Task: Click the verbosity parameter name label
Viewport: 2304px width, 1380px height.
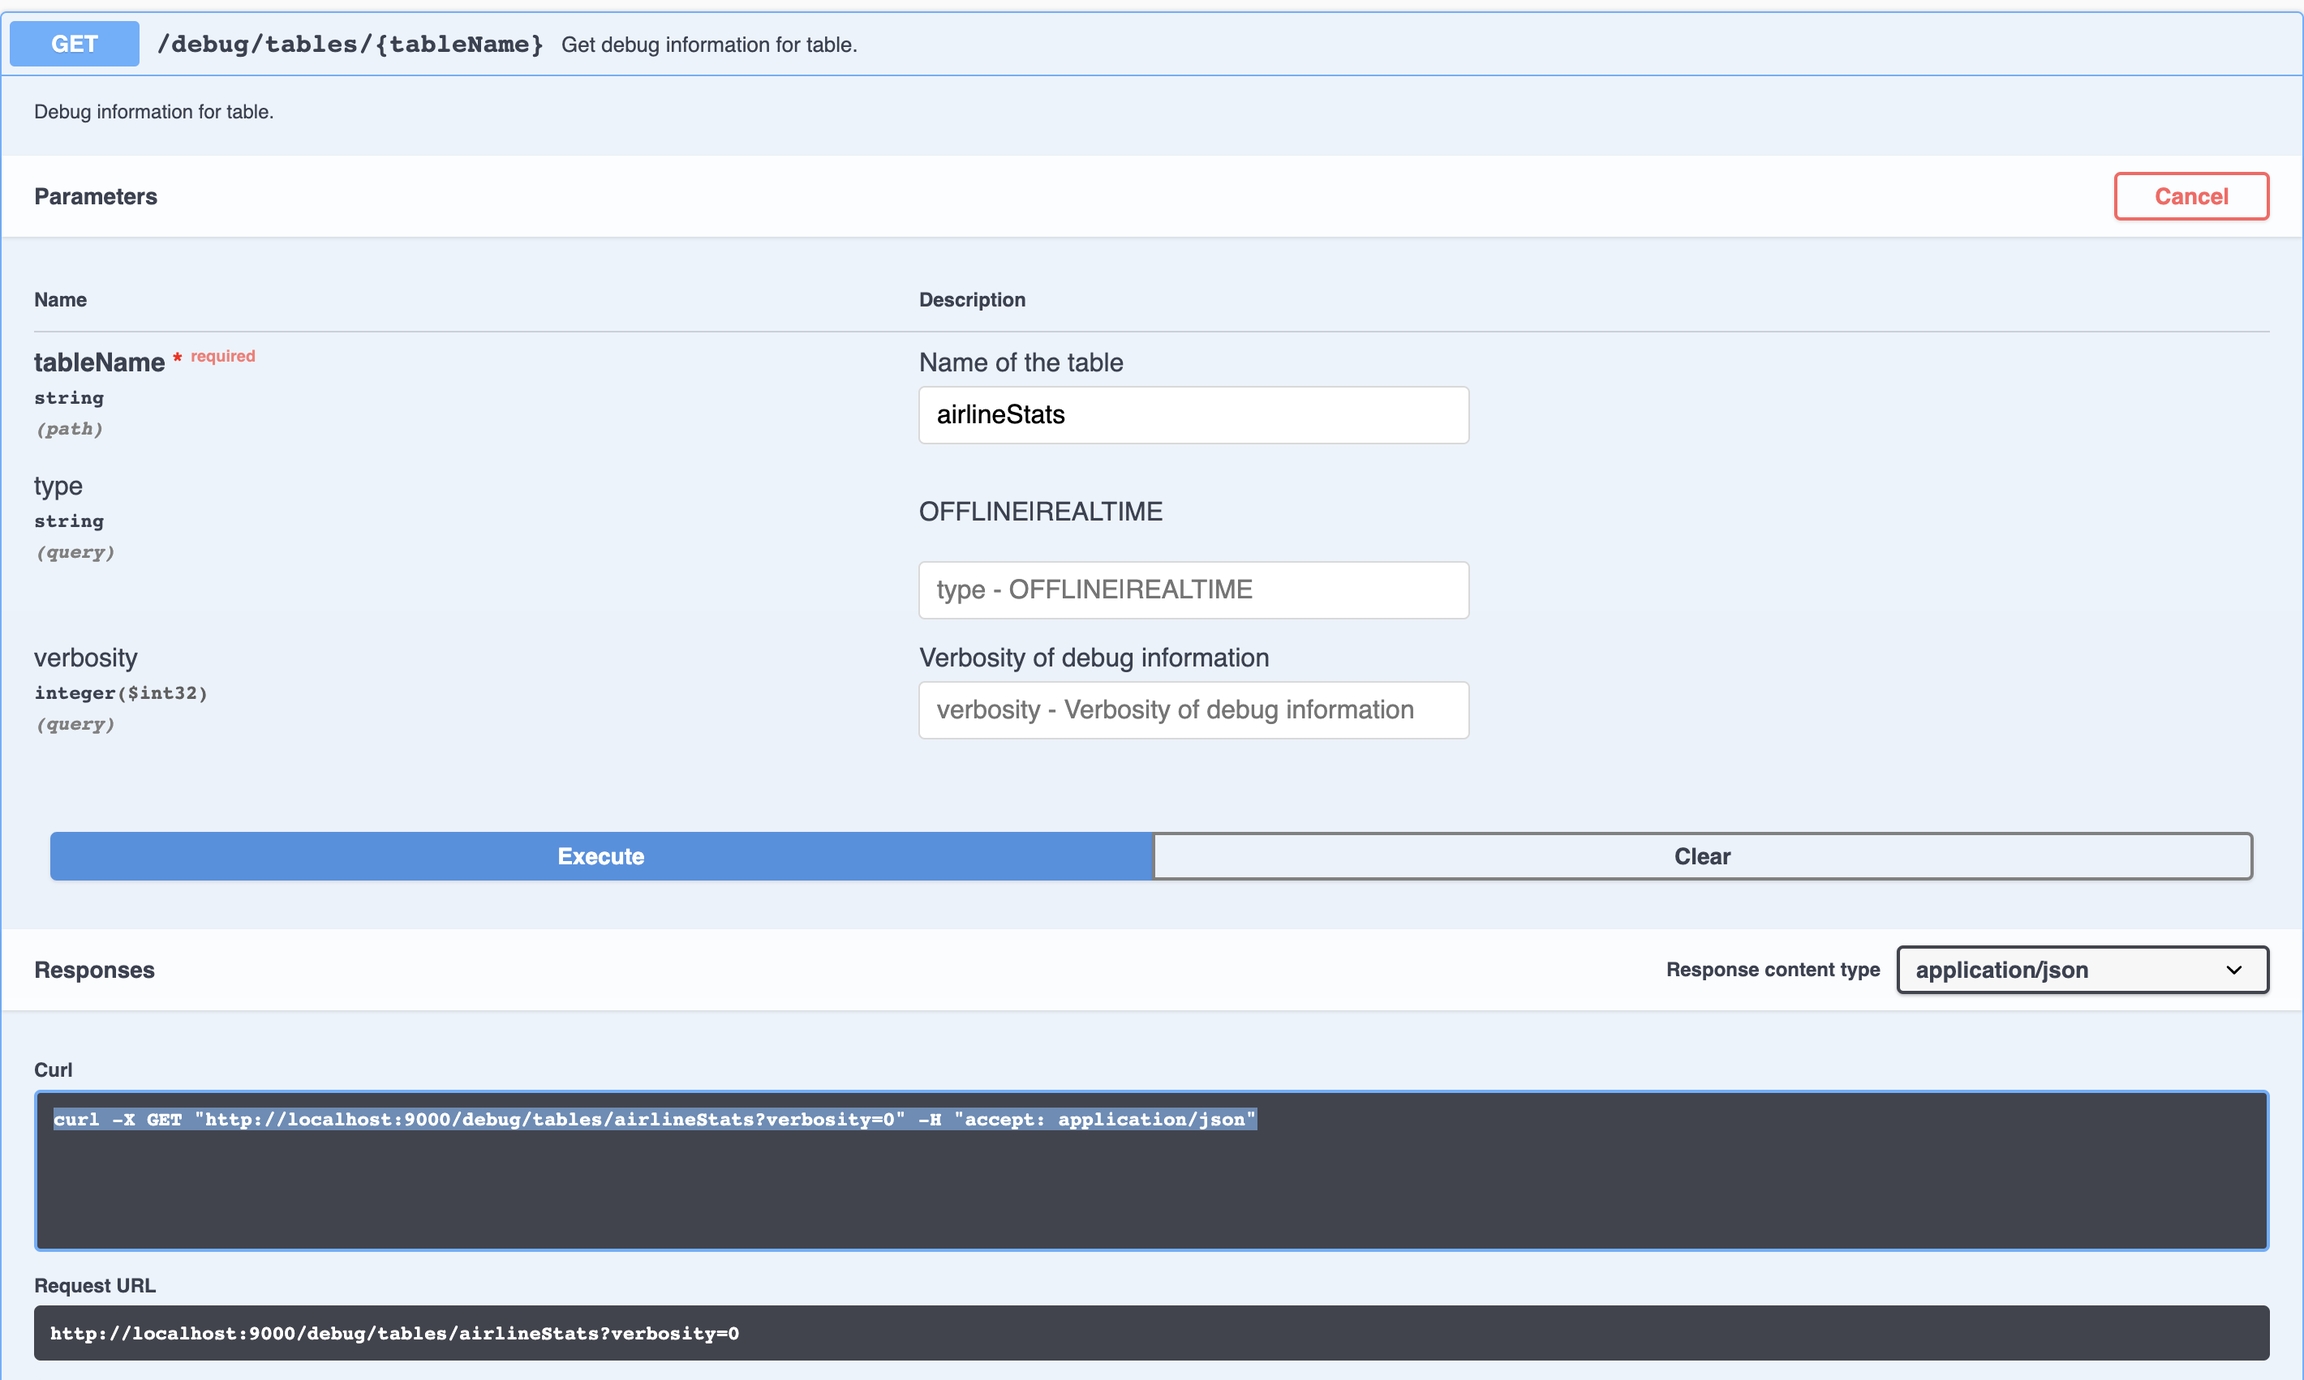Action: click(x=86, y=658)
